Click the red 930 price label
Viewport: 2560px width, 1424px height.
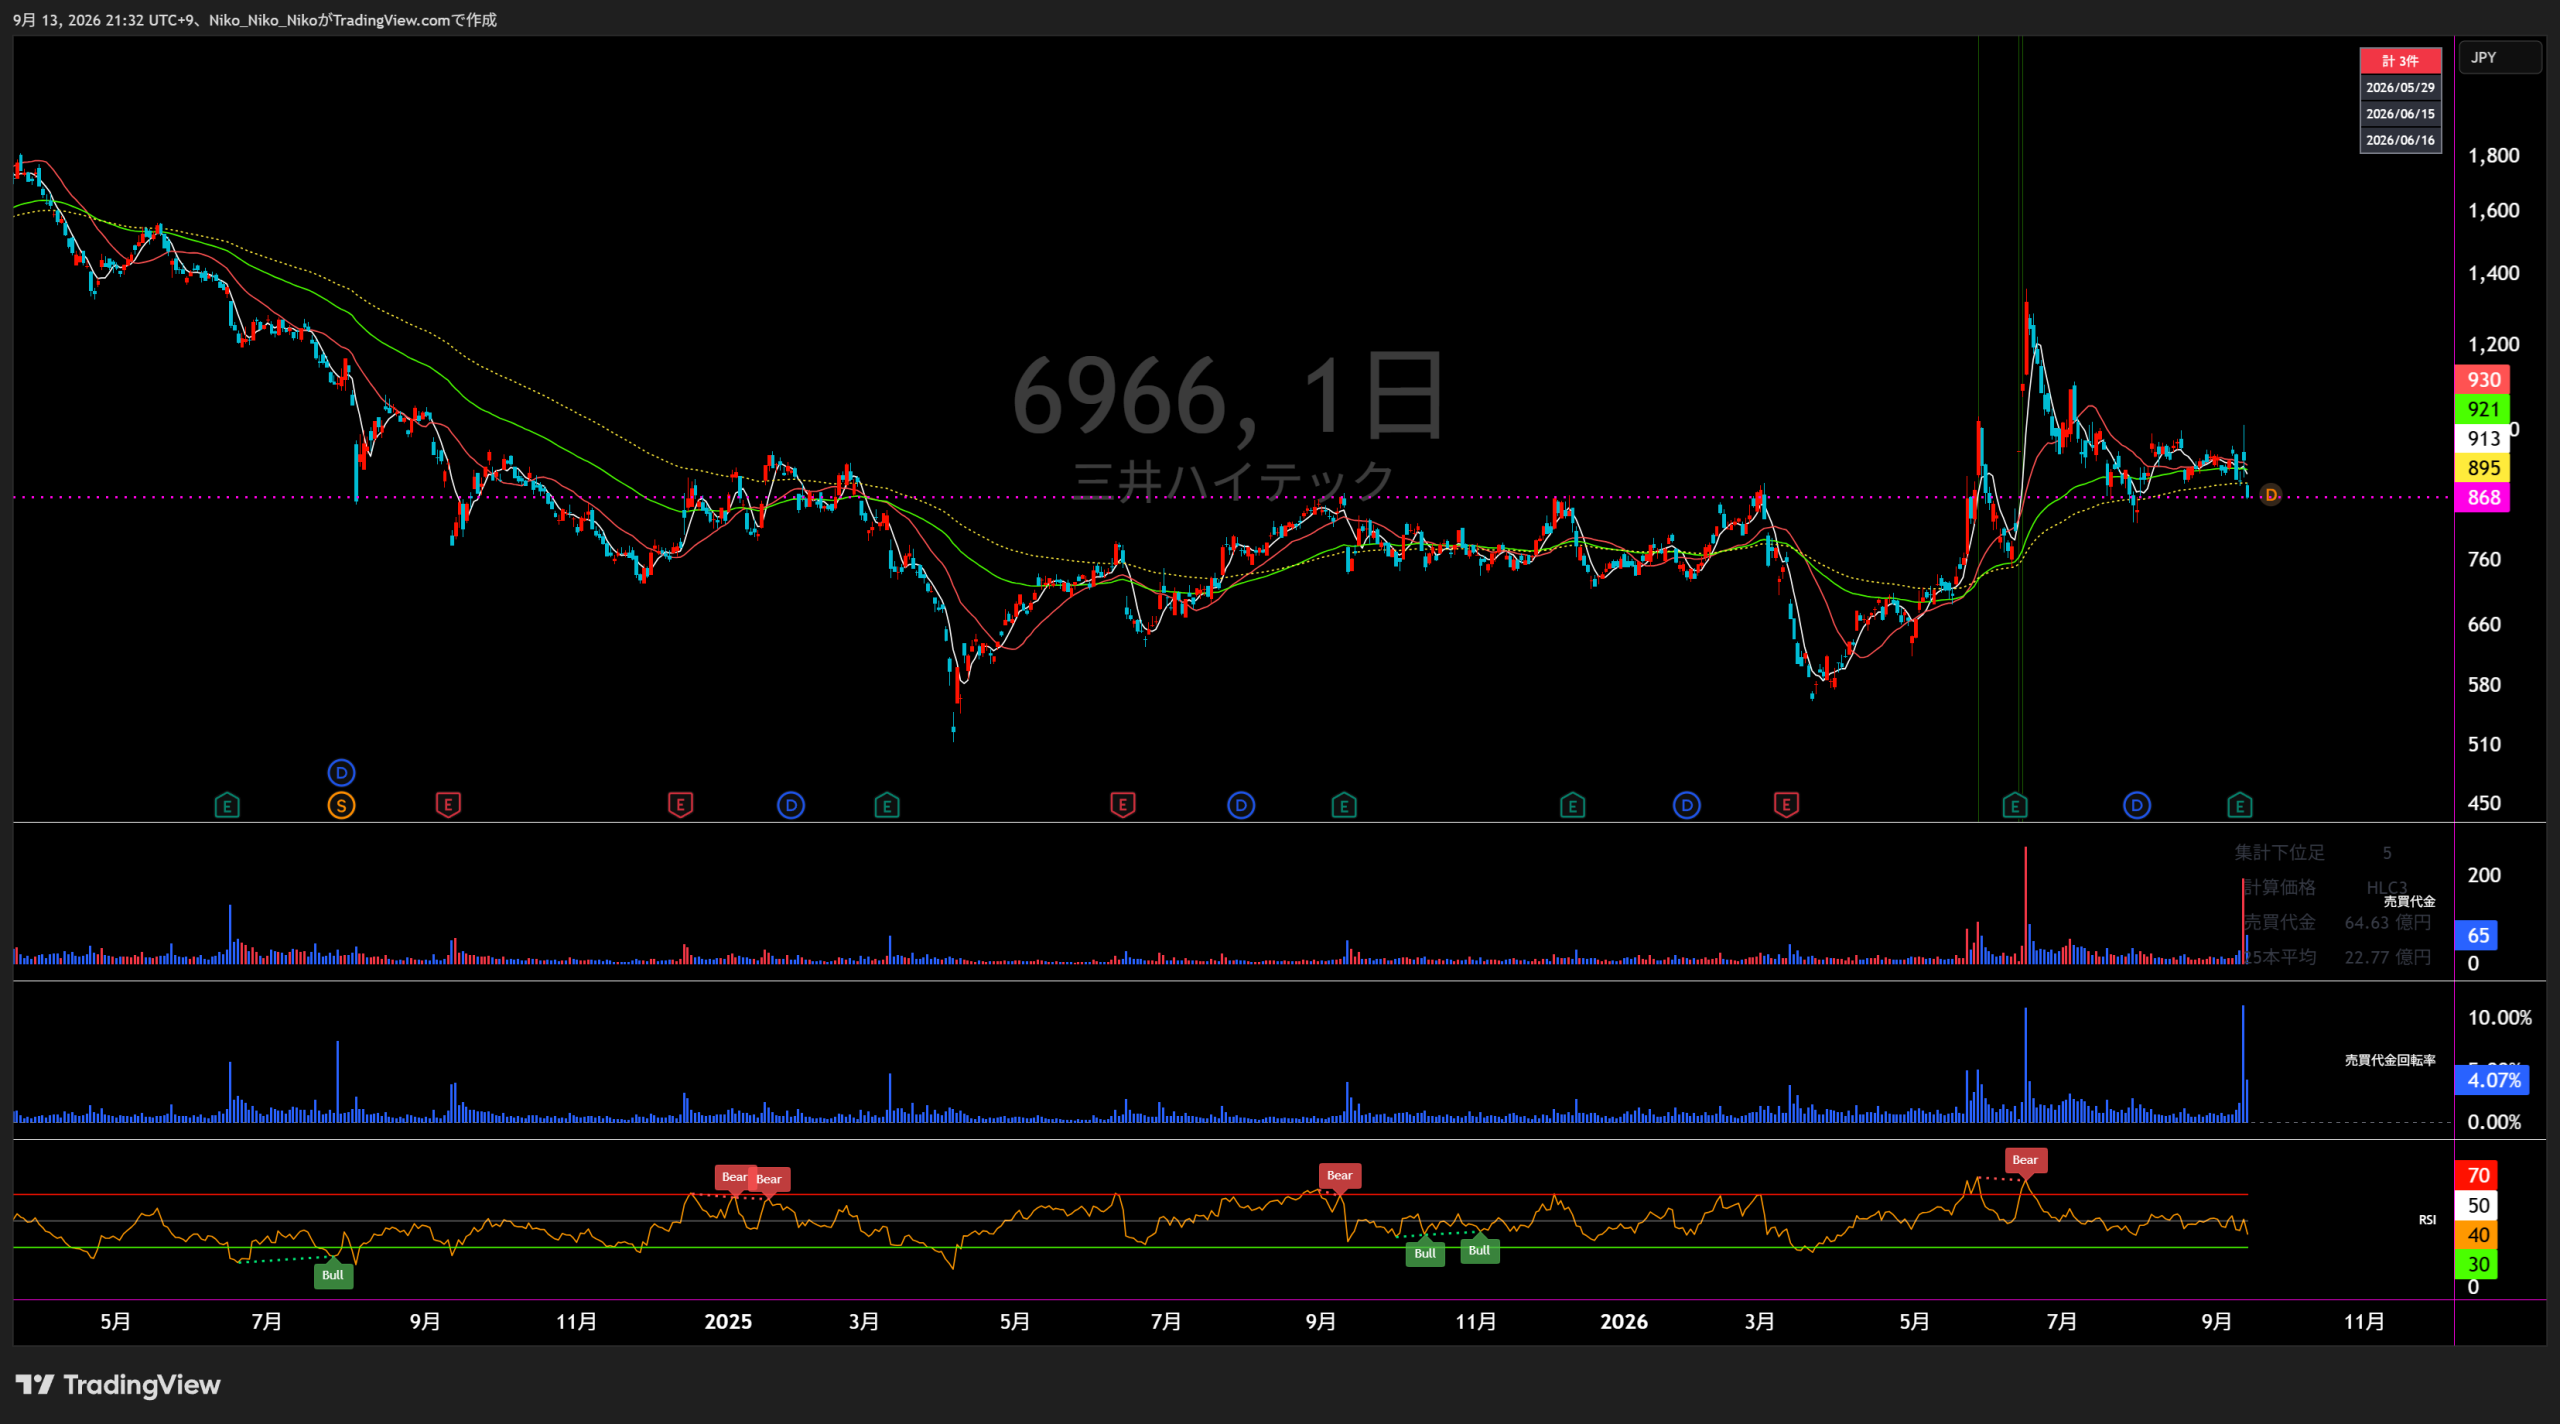pyautogui.click(x=2482, y=380)
